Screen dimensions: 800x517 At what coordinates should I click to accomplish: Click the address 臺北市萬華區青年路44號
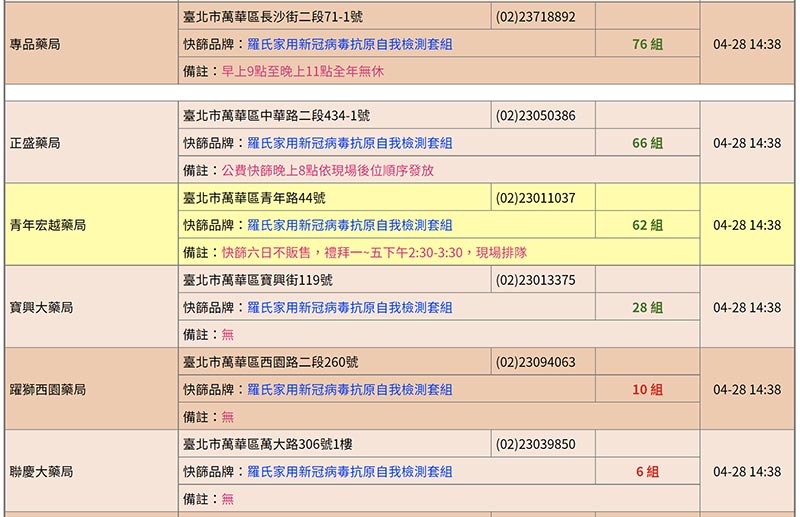coord(254,198)
